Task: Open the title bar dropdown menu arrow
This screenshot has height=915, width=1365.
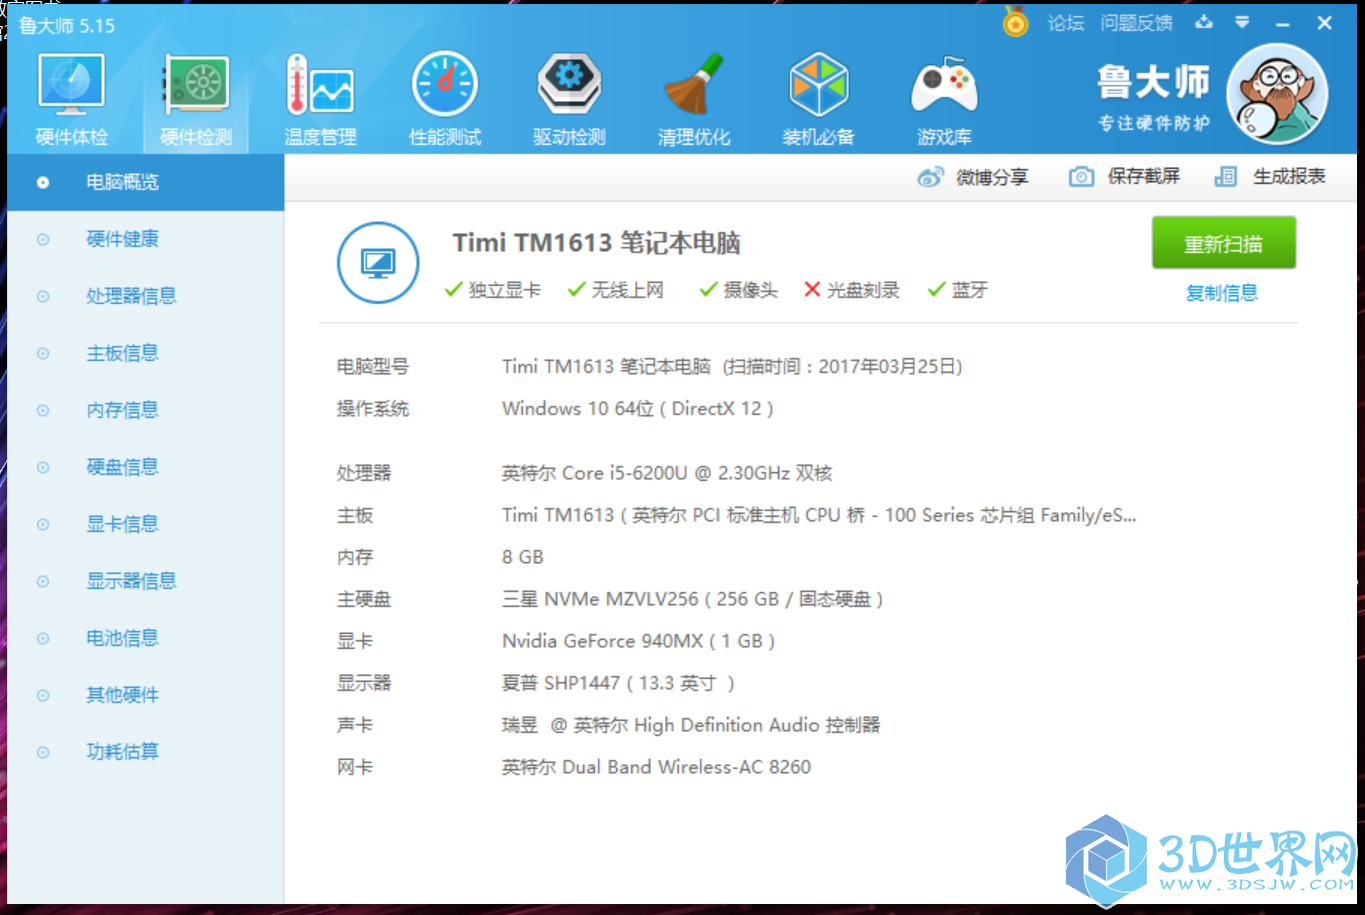Action: click(x=1242, y=22)
